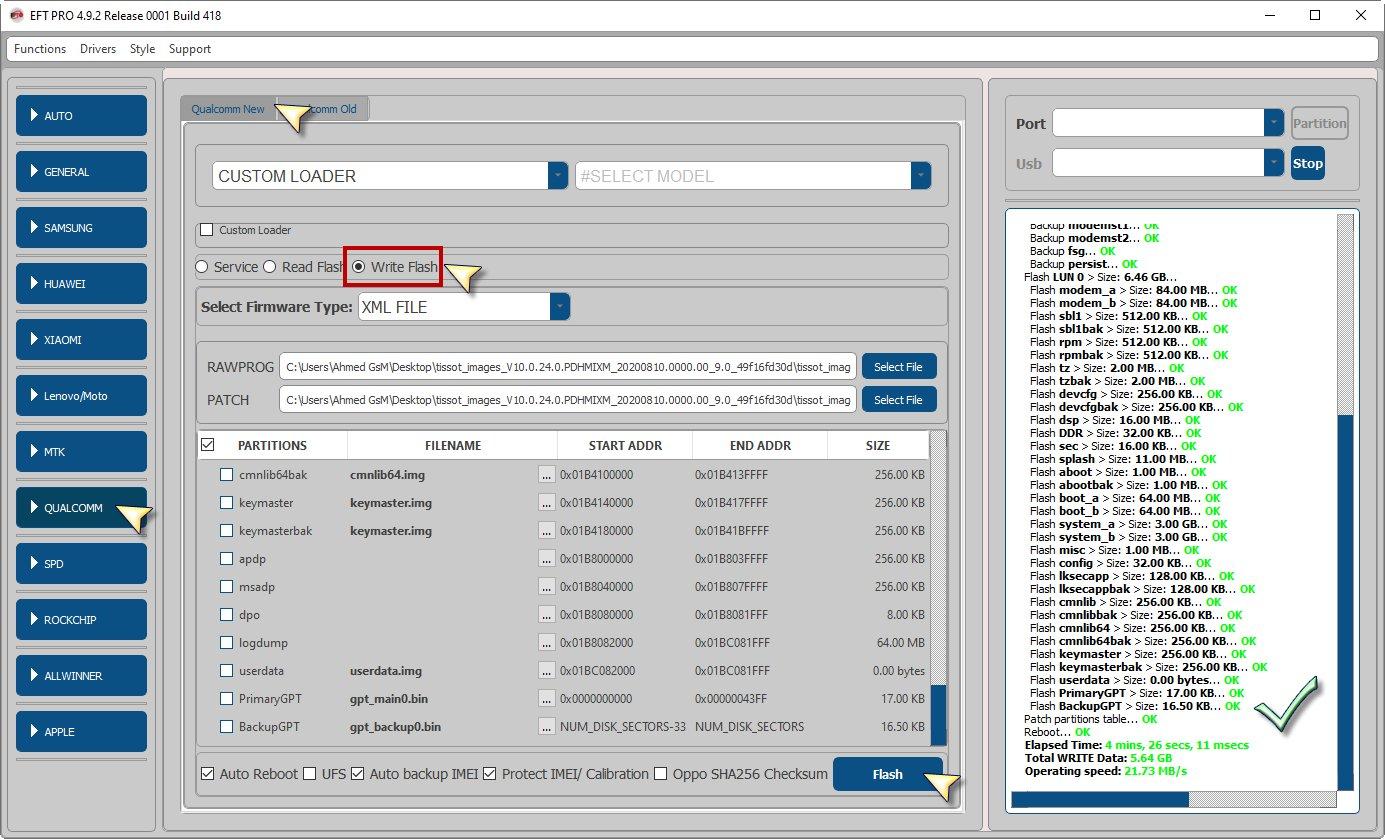The height and width of the screenshot is (839, 1385).
Task: Select the Read Flash radio option
Action: coord(270,267)
